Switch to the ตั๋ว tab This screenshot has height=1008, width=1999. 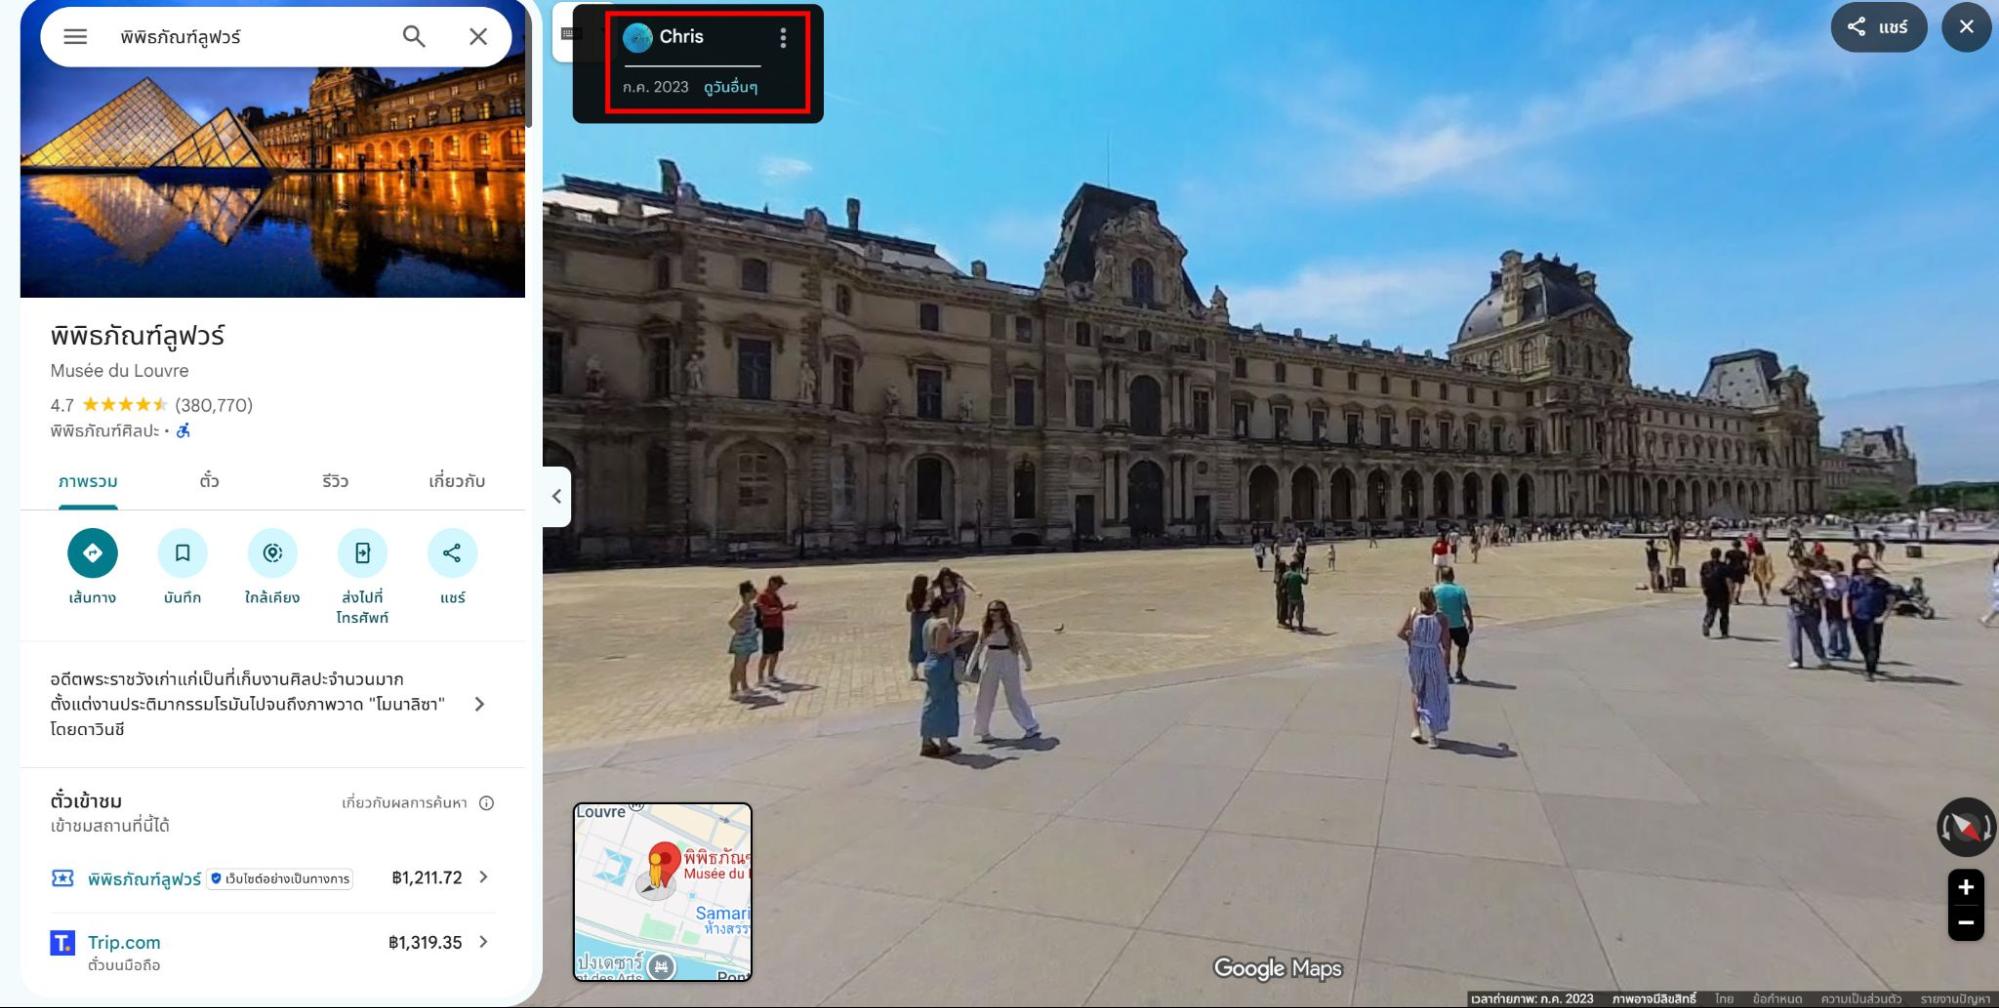209,482
